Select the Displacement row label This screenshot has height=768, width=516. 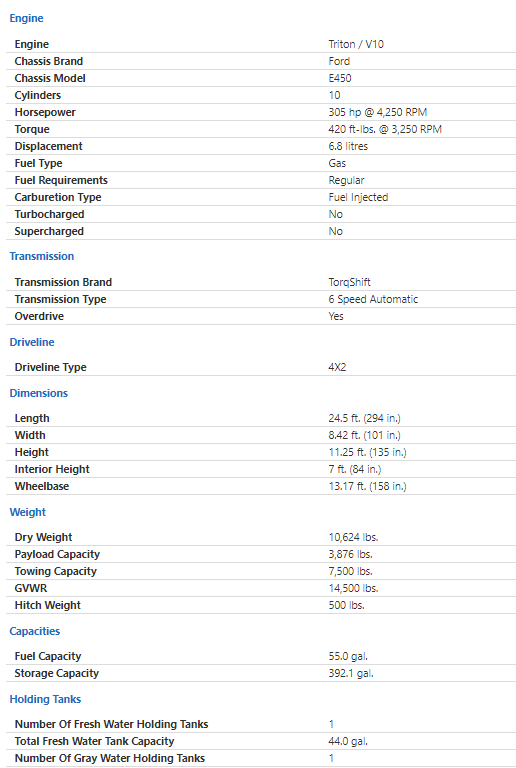click(x=48, y=146)
